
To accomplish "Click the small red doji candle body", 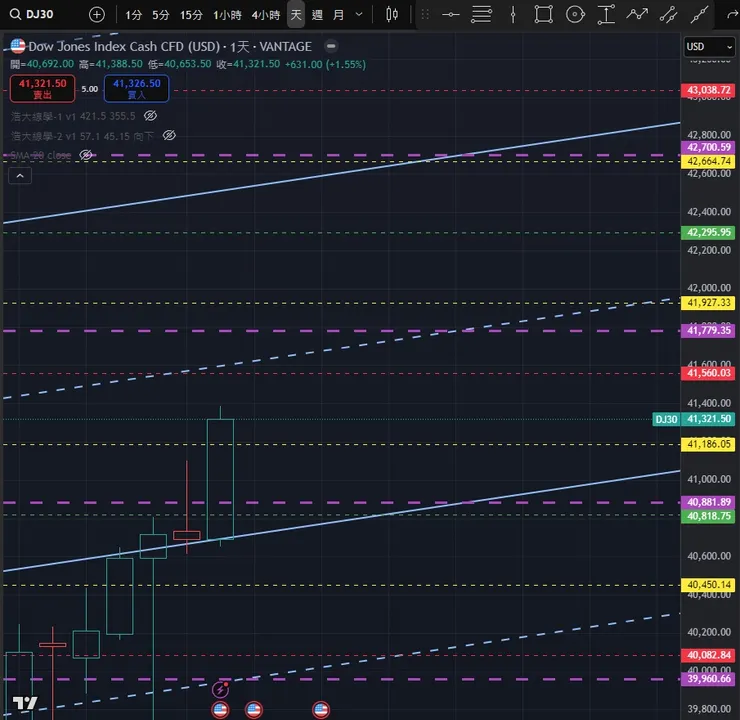I will (x=187, y=536).
